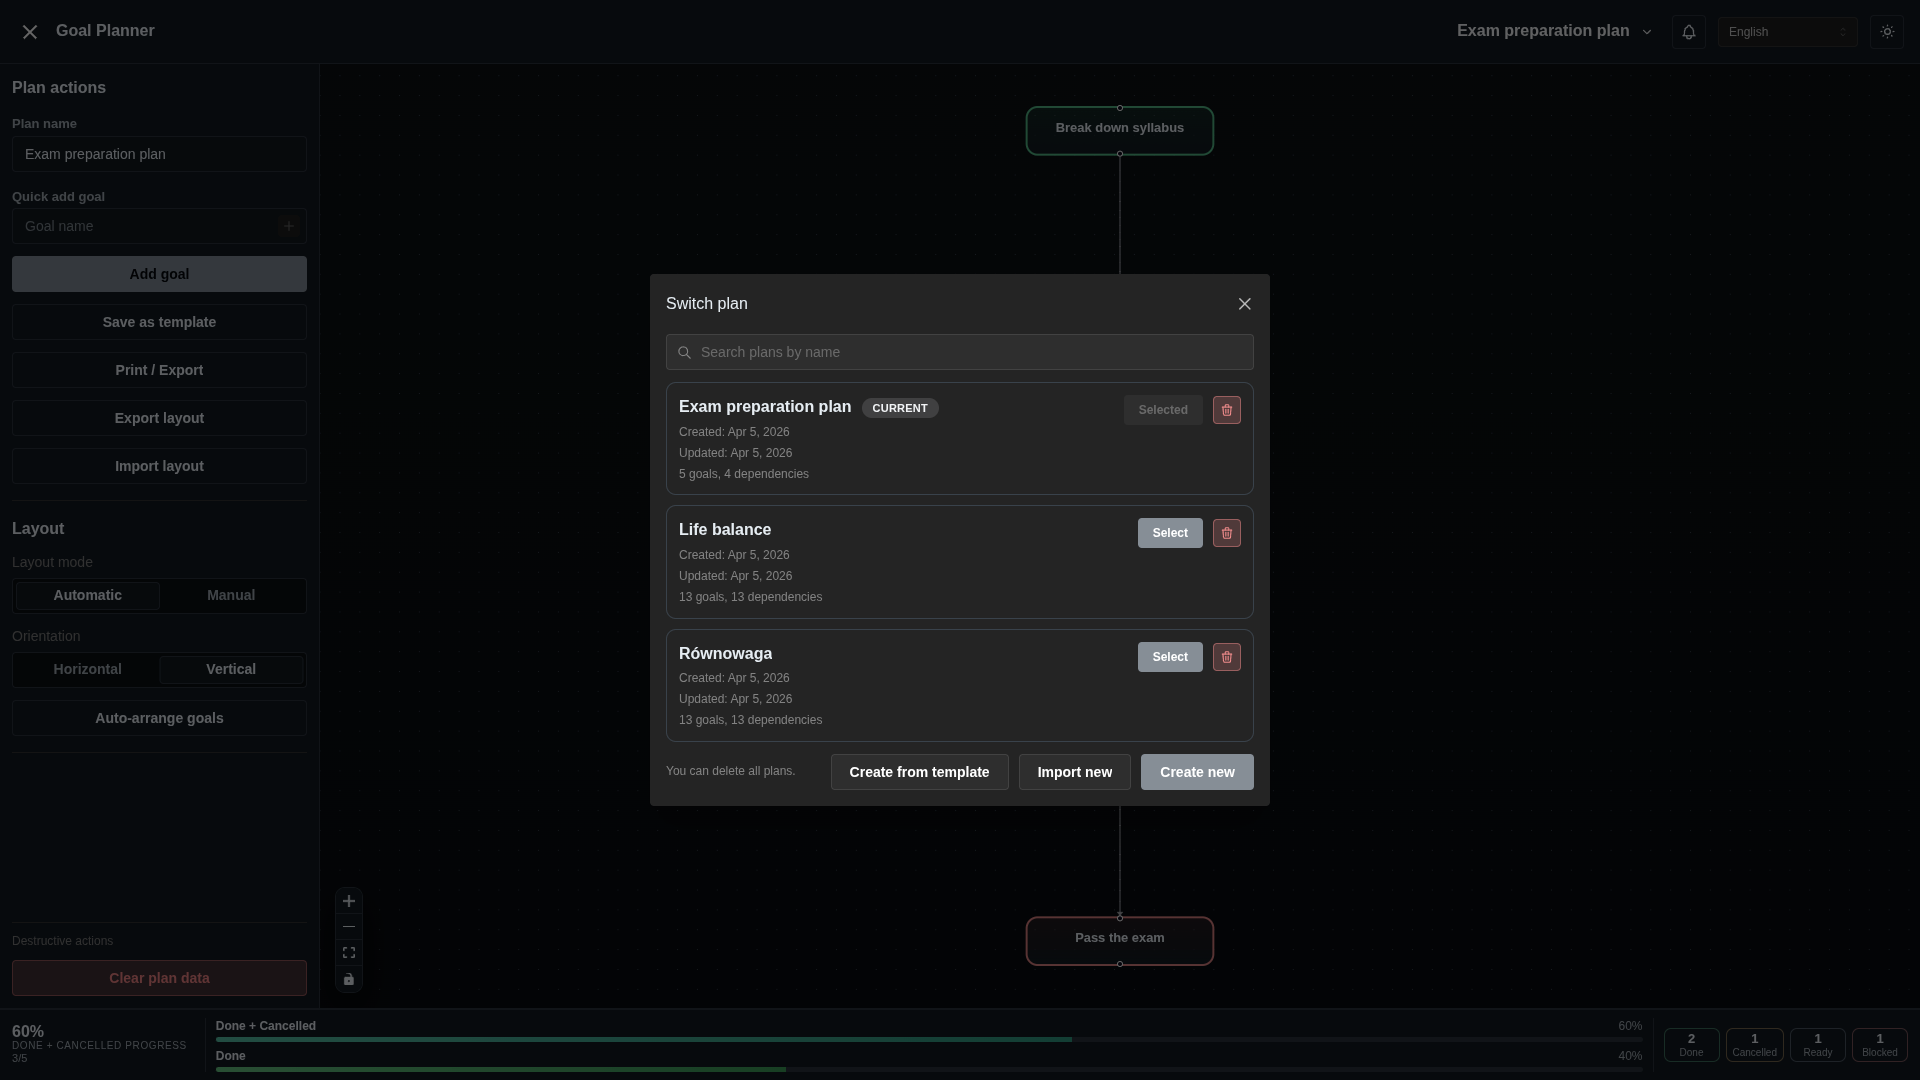Open notifications via the bell icon
The height and width of the screenshot is (1080, 1920).
coord(1689,31)
